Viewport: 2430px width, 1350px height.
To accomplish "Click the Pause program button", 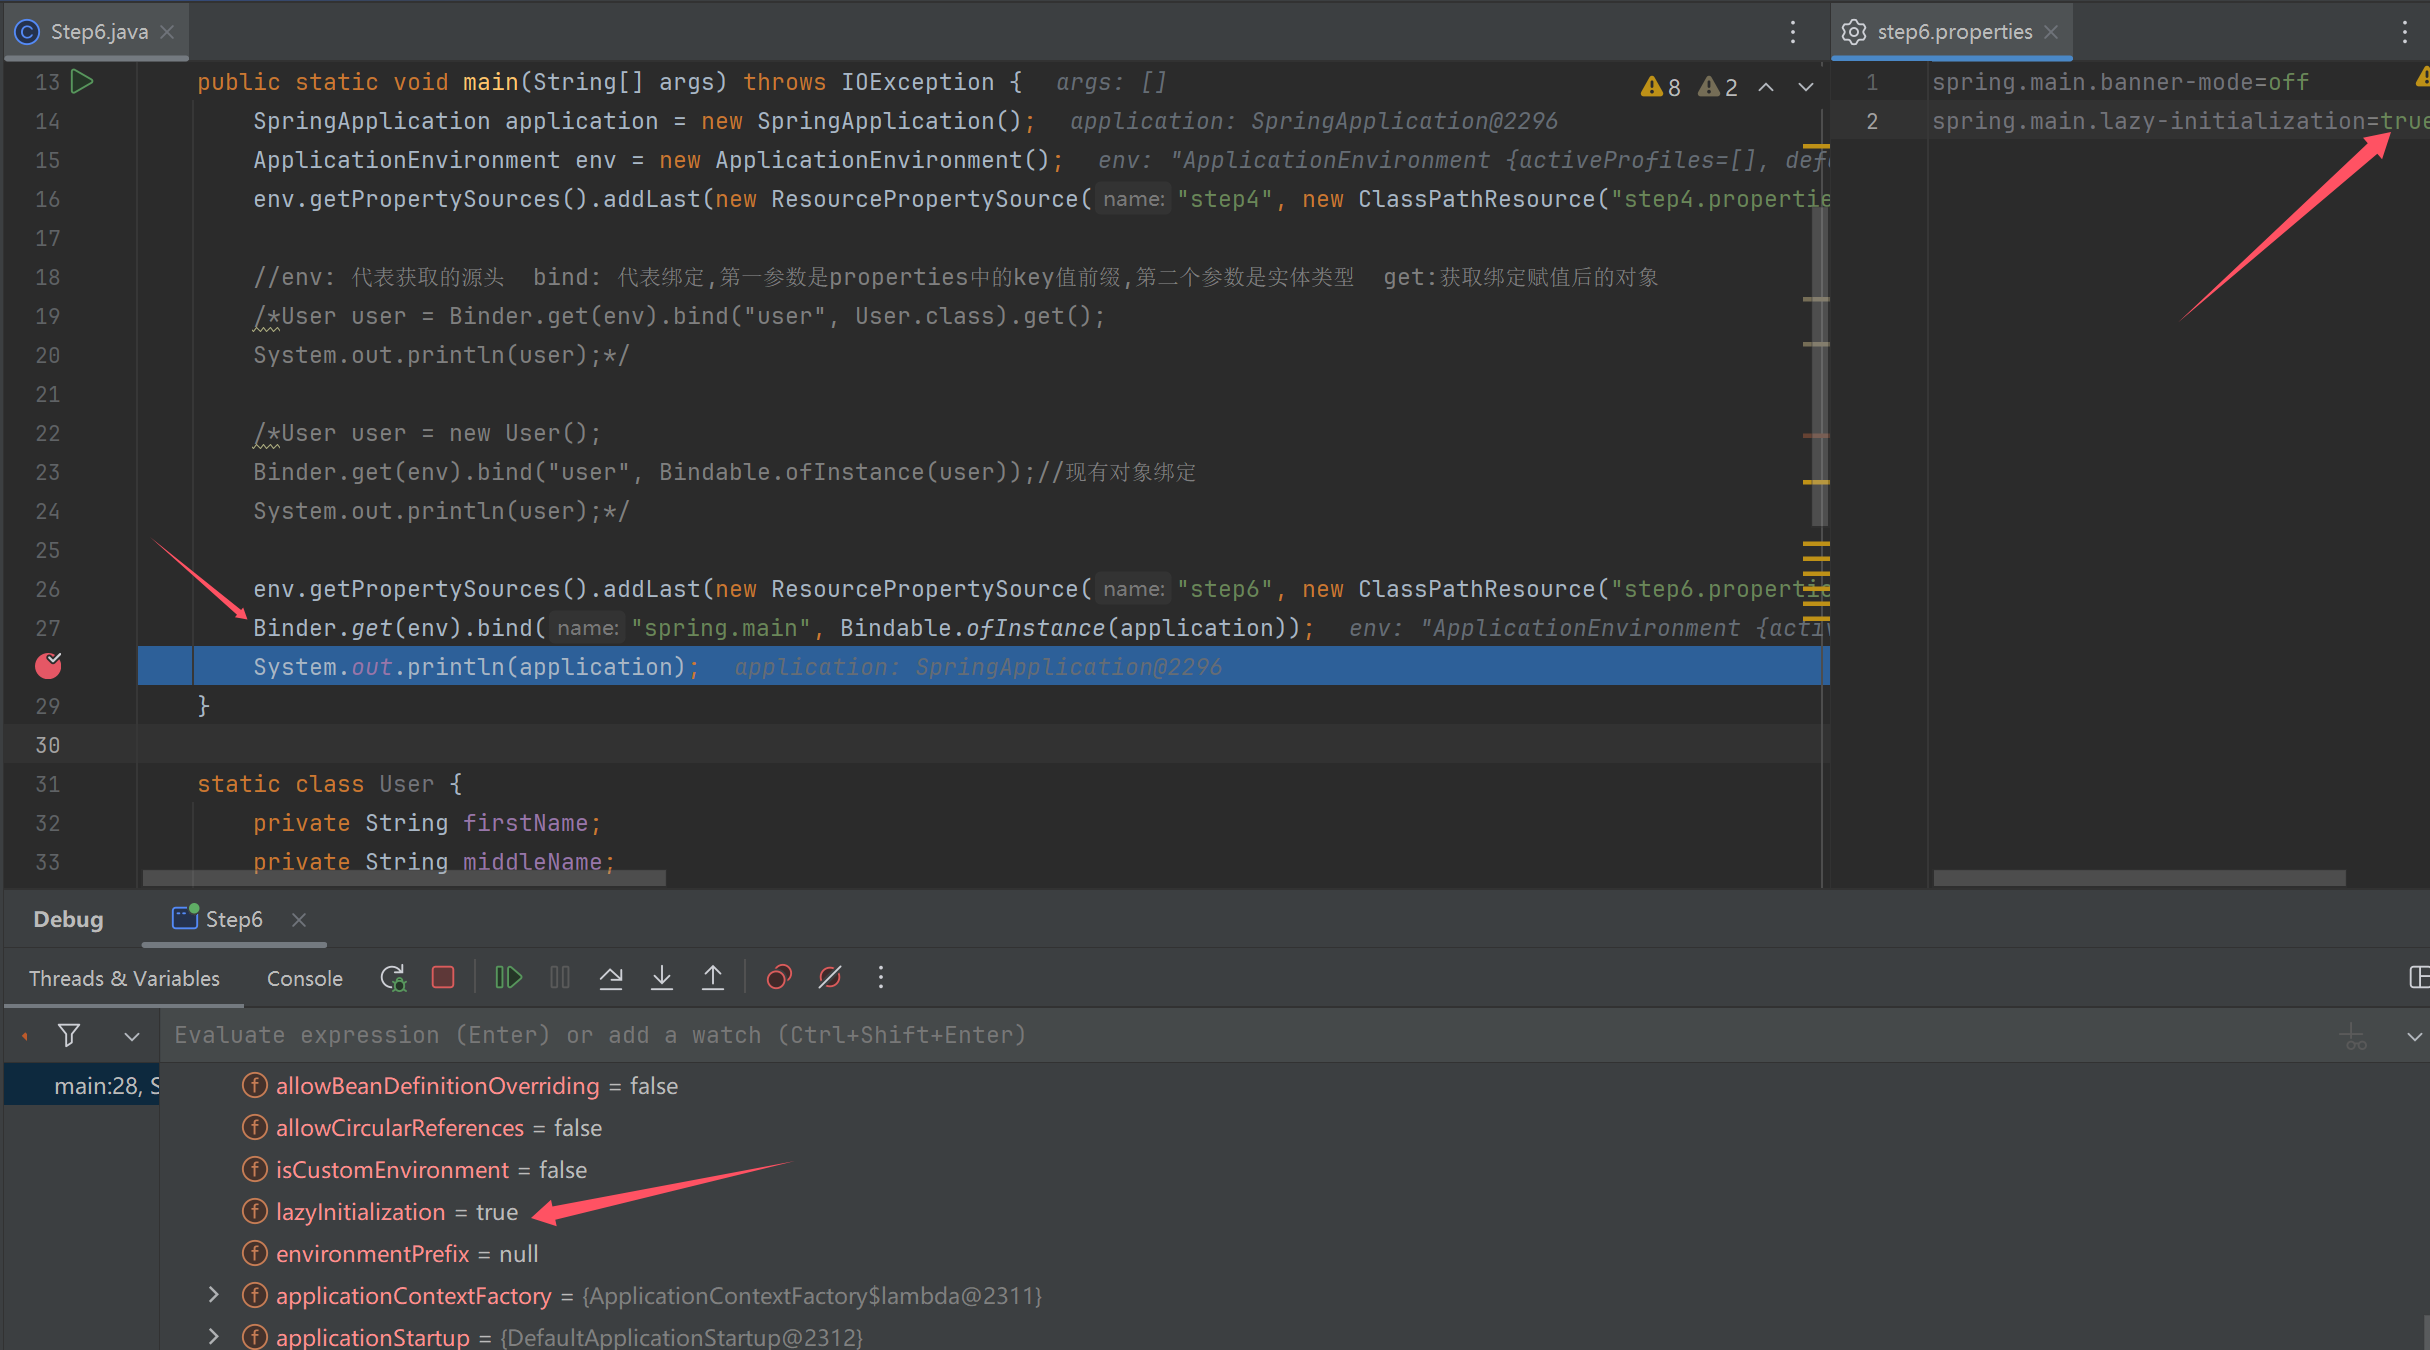I will pyautogui.click(x=560, y=977).
